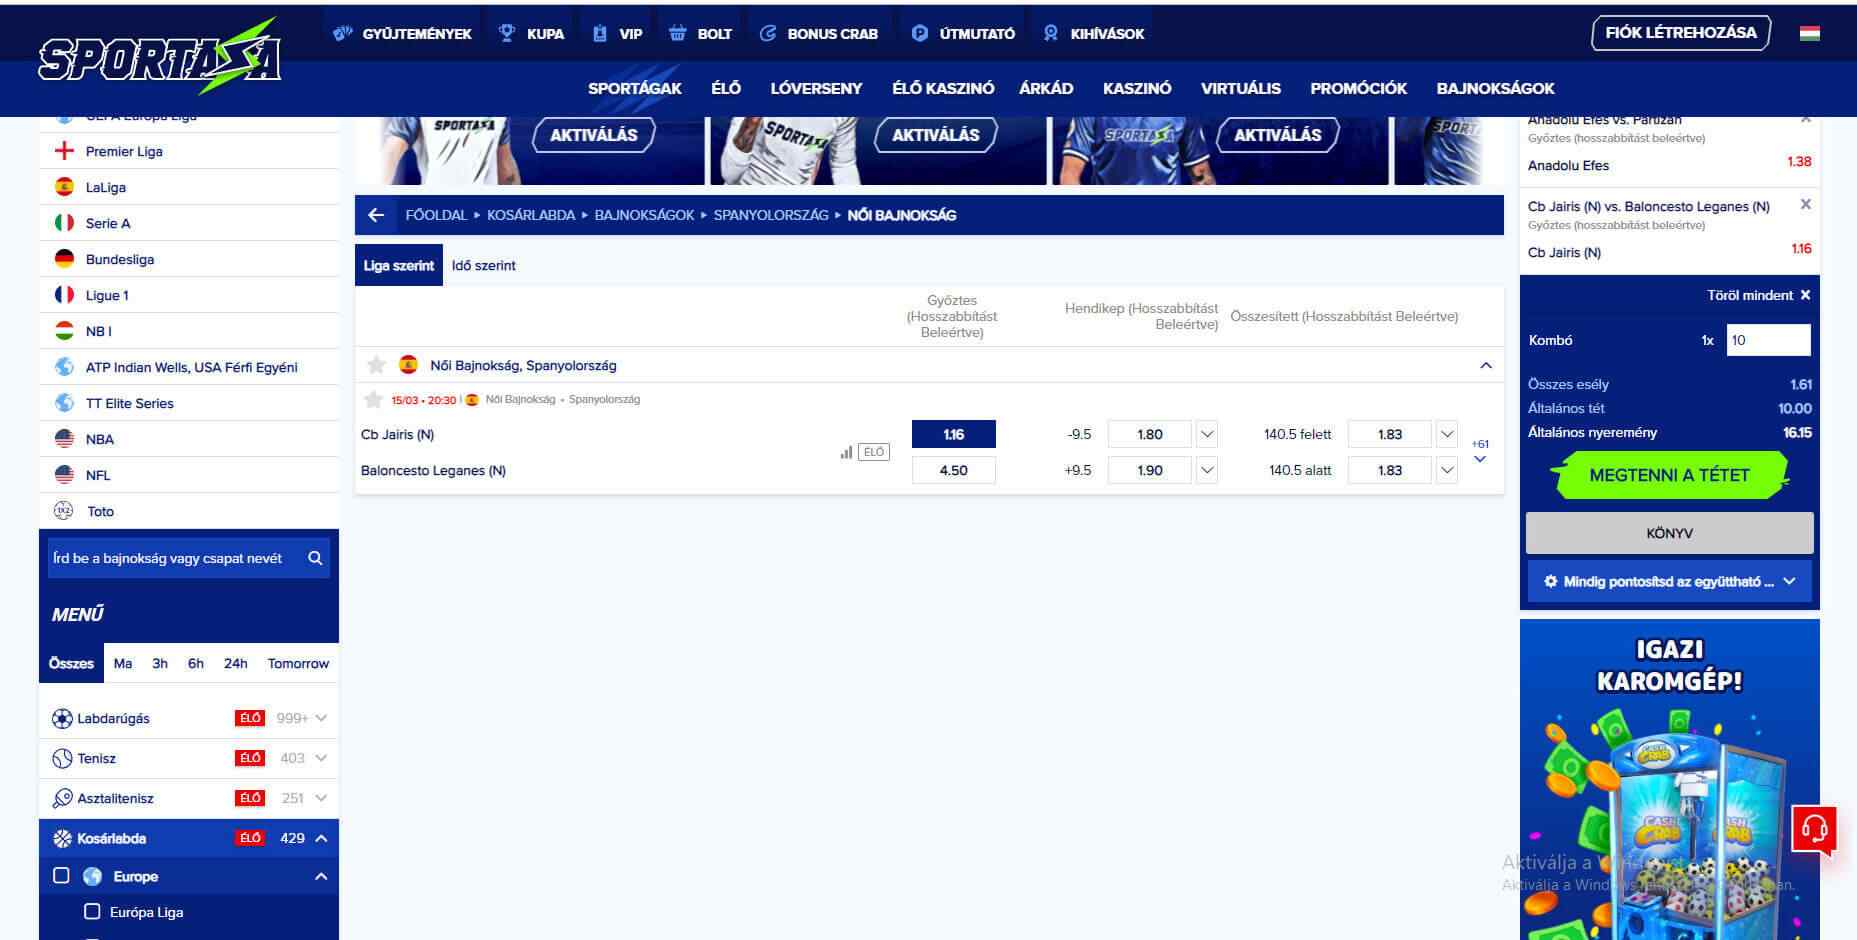Expand +61 more markets

pyautogui.click(x=1480, y=451)
